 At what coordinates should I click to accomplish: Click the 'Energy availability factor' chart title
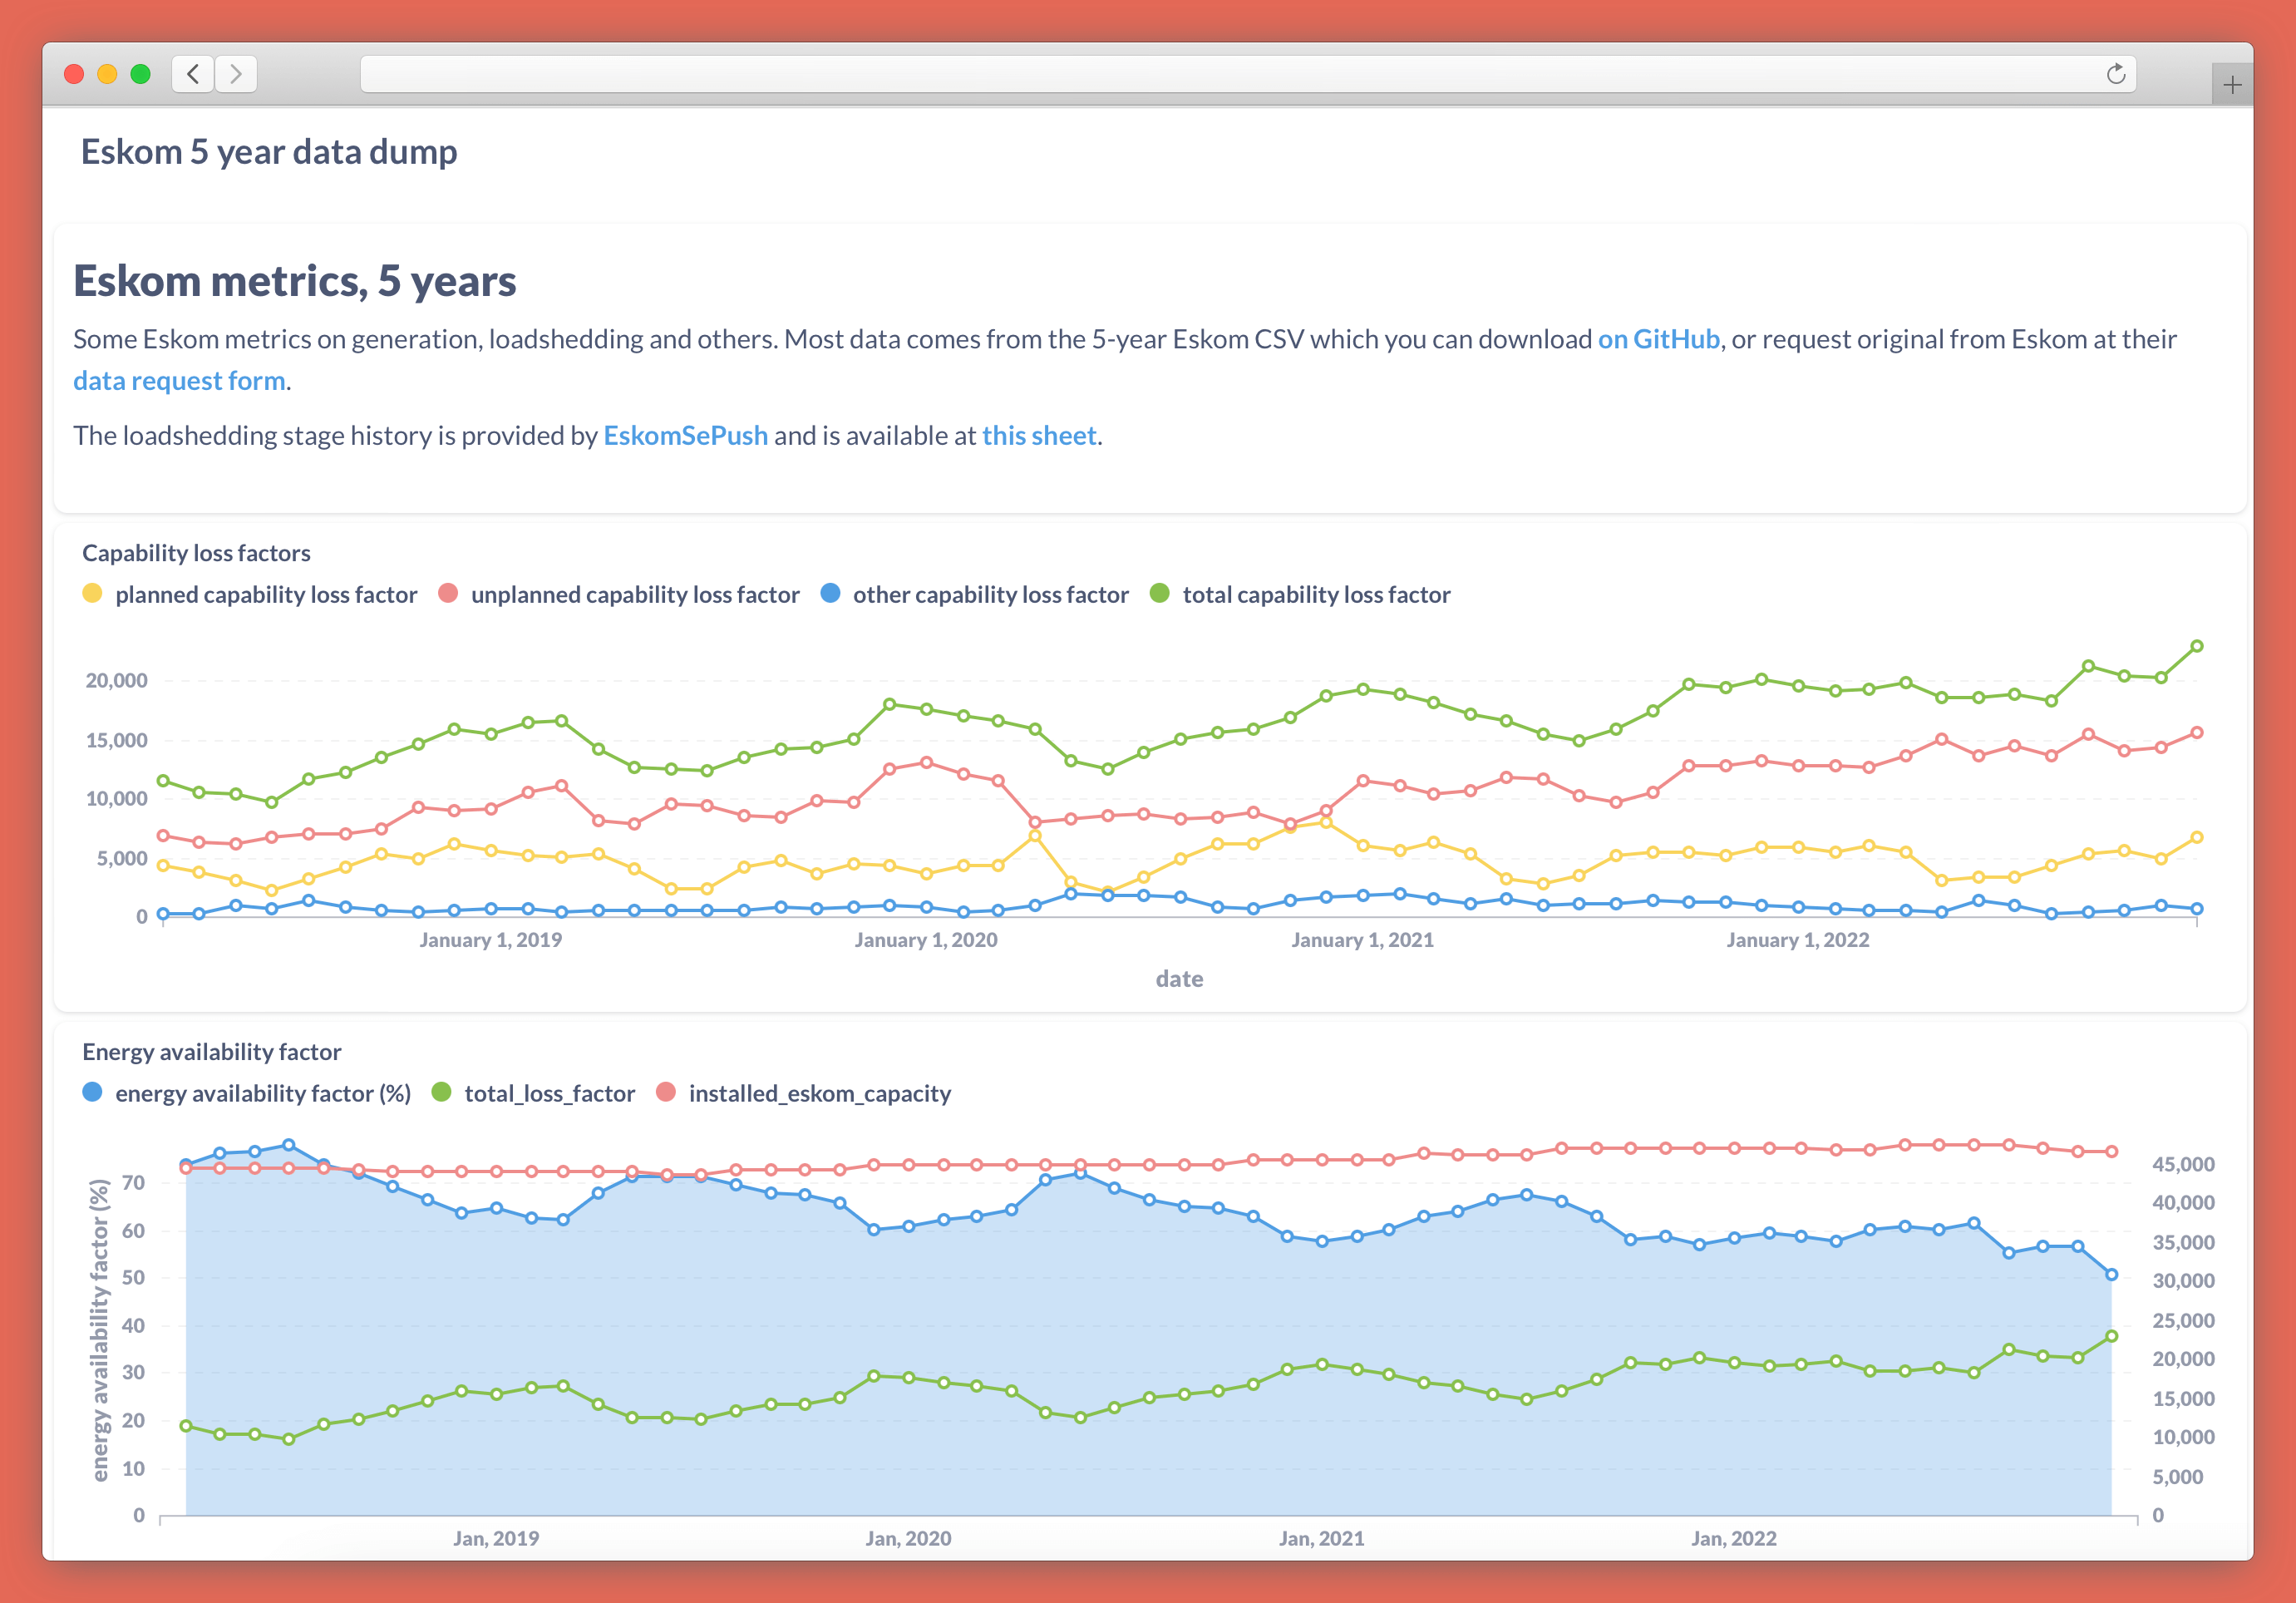212,1052
